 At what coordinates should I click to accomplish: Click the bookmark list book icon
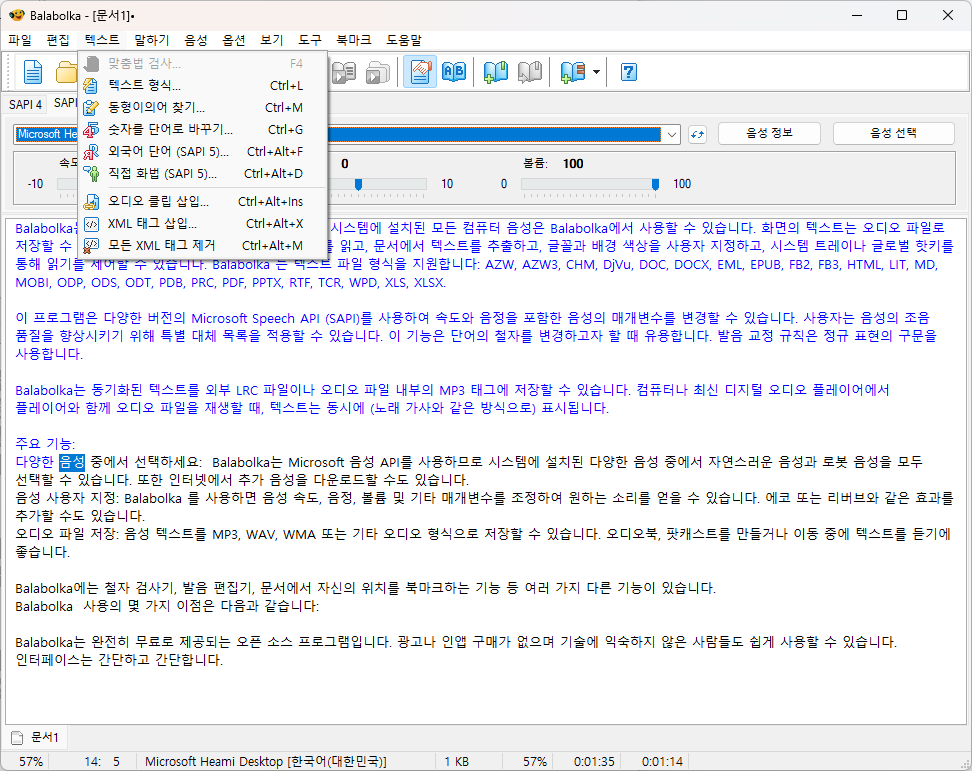point(572,72)
